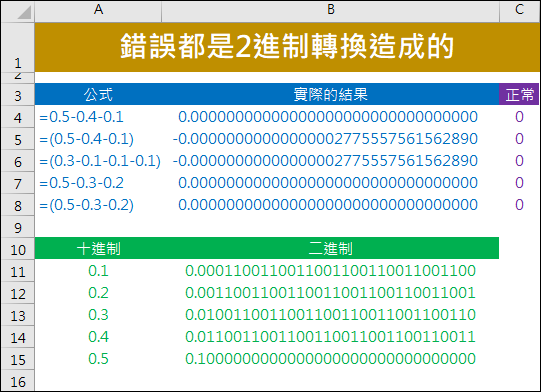Select row 11 header

[17, 271]
